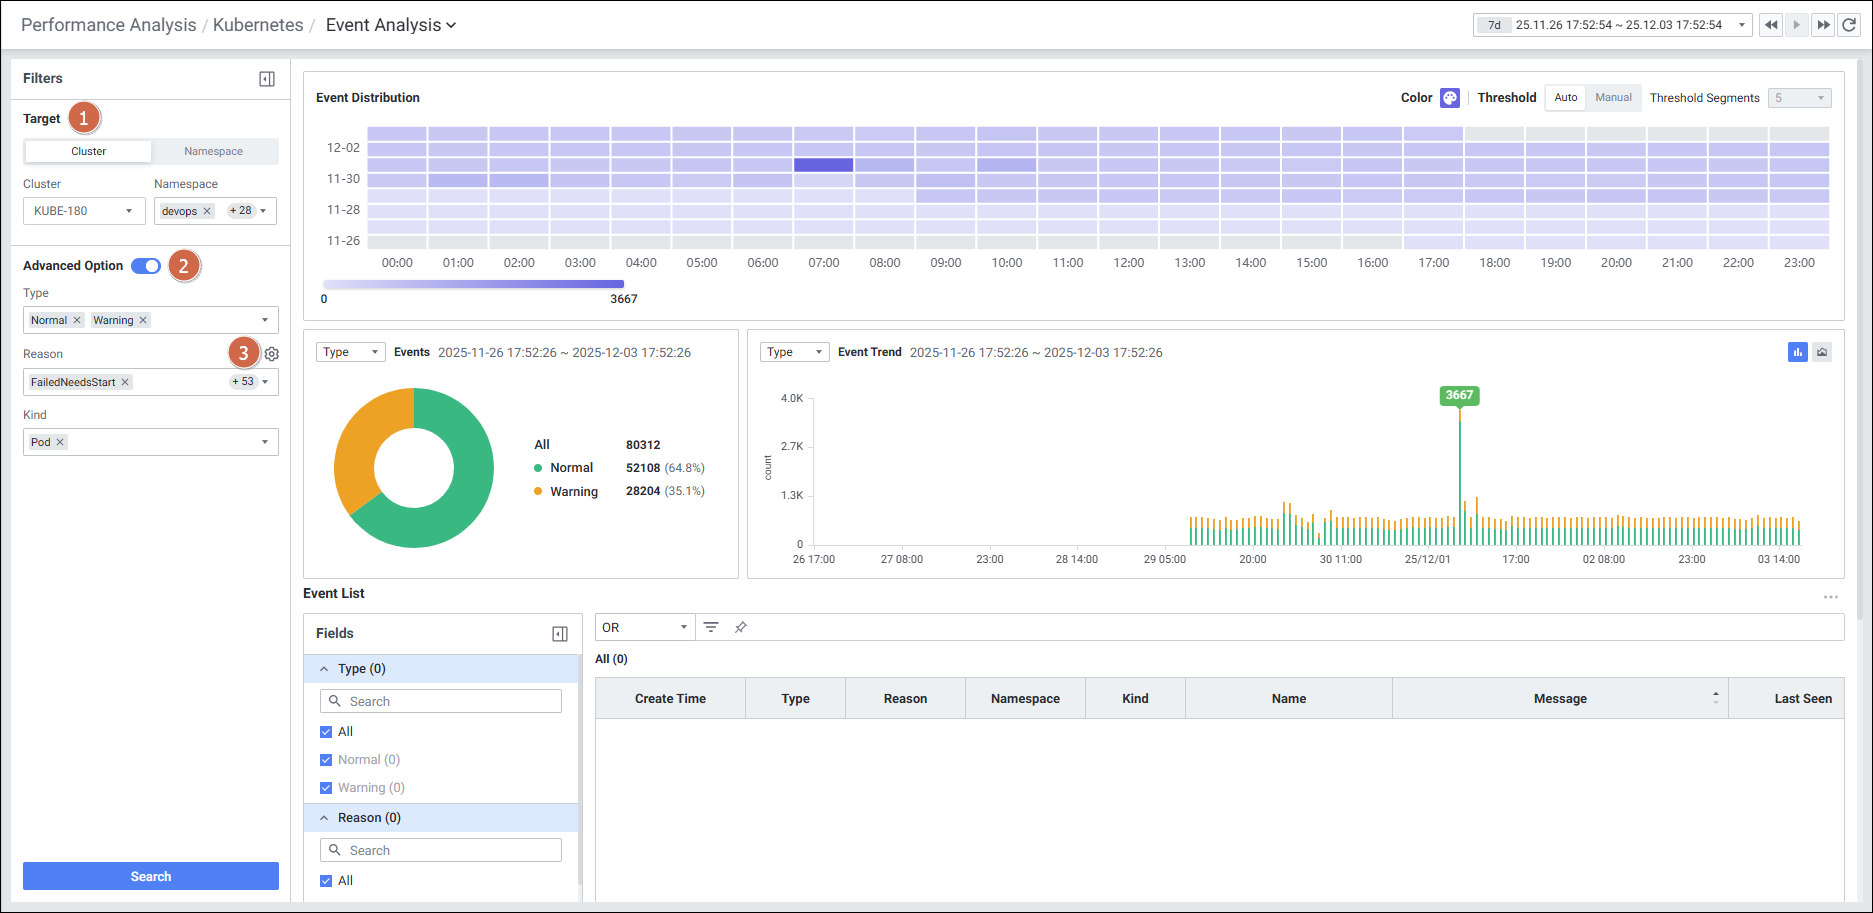1873x913 pixels.
Task: Collapse the Fields panel
Action: [x=560, y=634]
